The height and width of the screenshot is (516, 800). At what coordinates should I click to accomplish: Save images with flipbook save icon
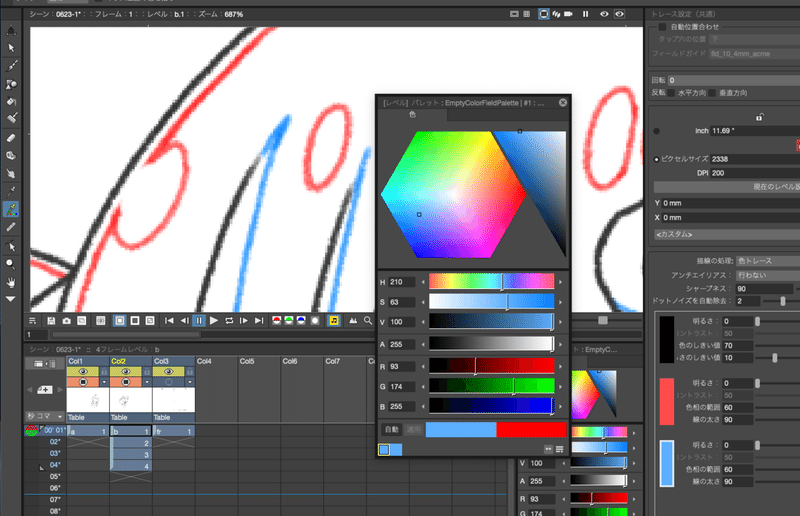coord(51,321)
